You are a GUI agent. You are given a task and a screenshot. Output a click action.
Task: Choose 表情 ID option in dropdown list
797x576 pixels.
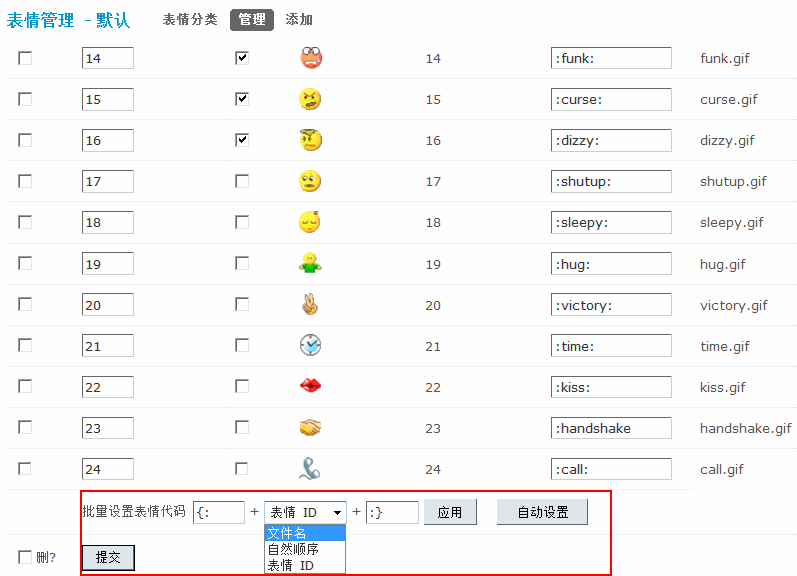[305, 565]
